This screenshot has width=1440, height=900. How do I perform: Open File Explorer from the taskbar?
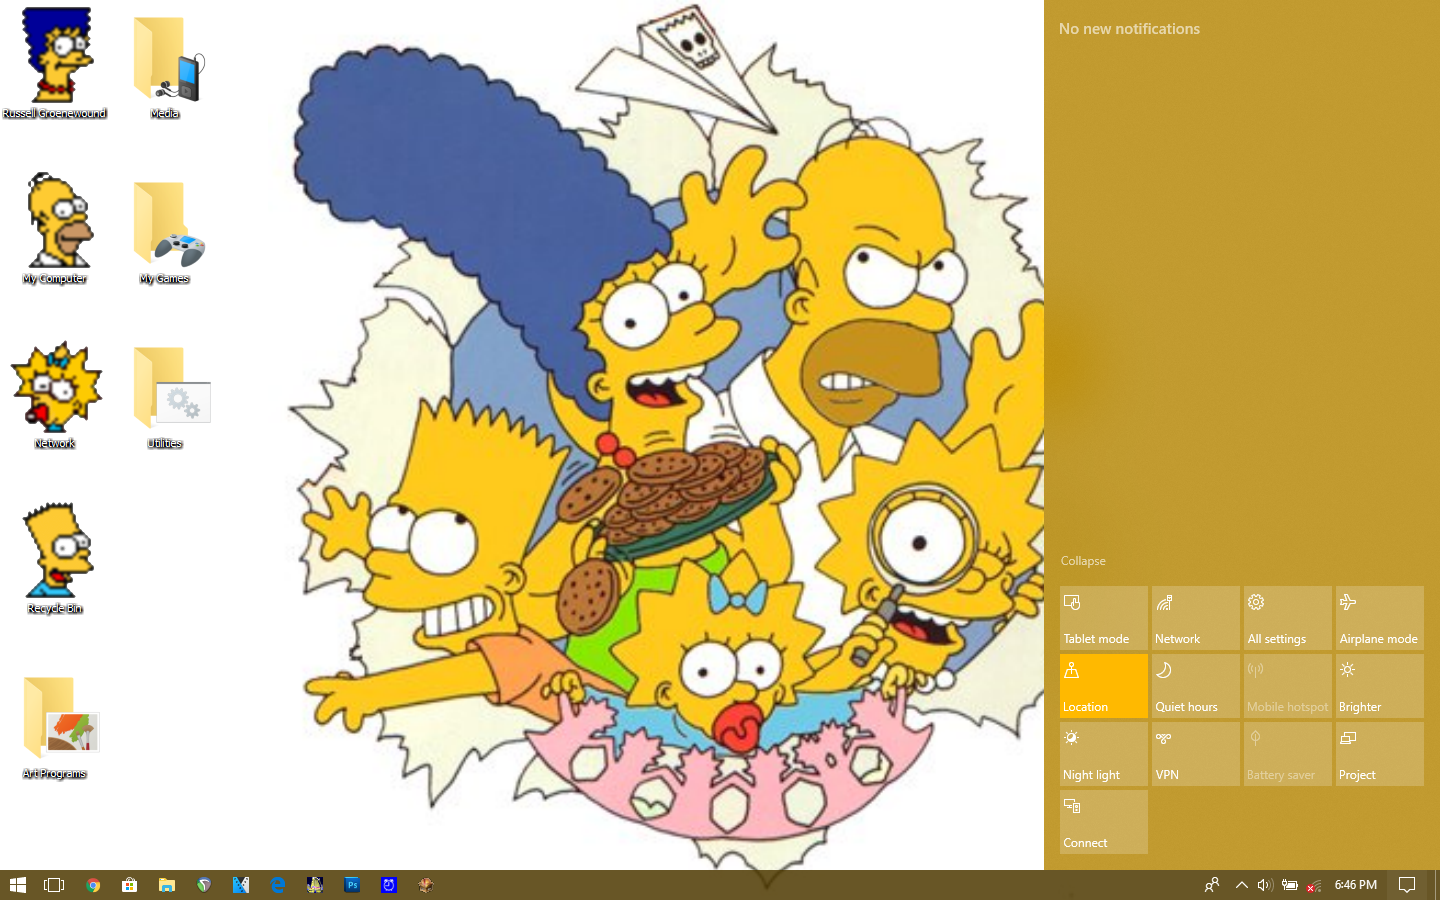(x=167, y=885)
